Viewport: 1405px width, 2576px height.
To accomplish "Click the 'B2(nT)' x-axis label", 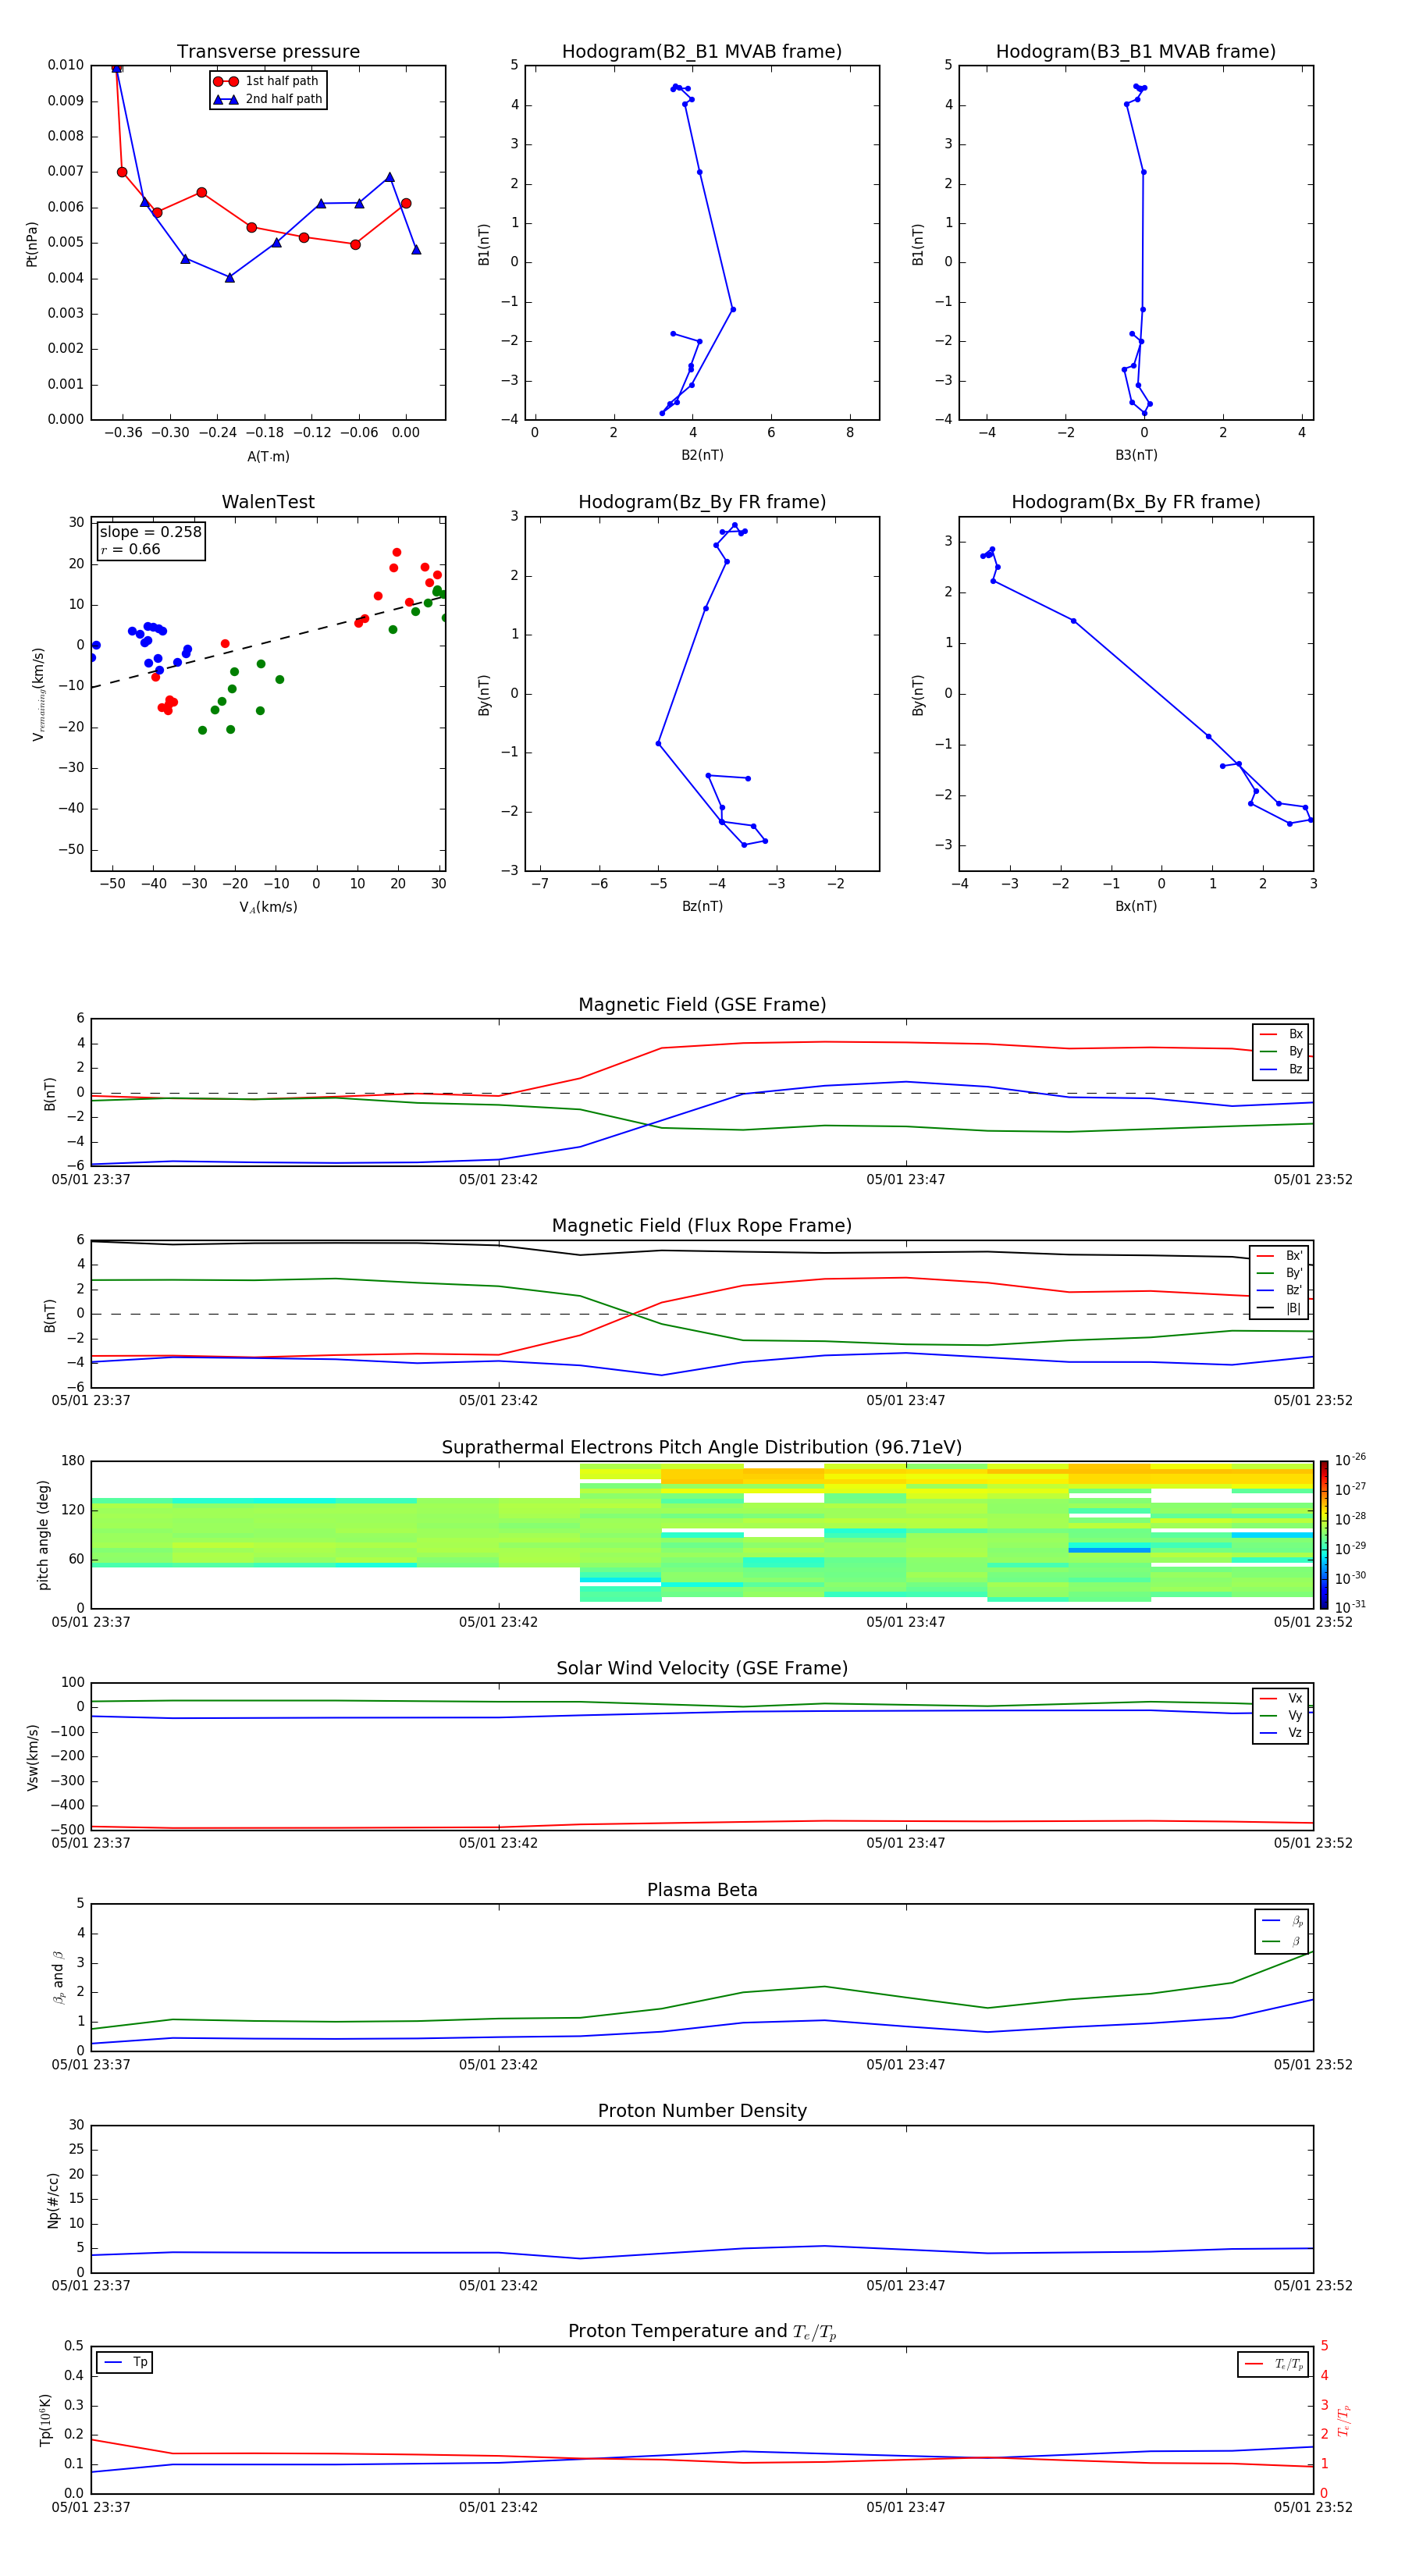I will coord(702,455).
